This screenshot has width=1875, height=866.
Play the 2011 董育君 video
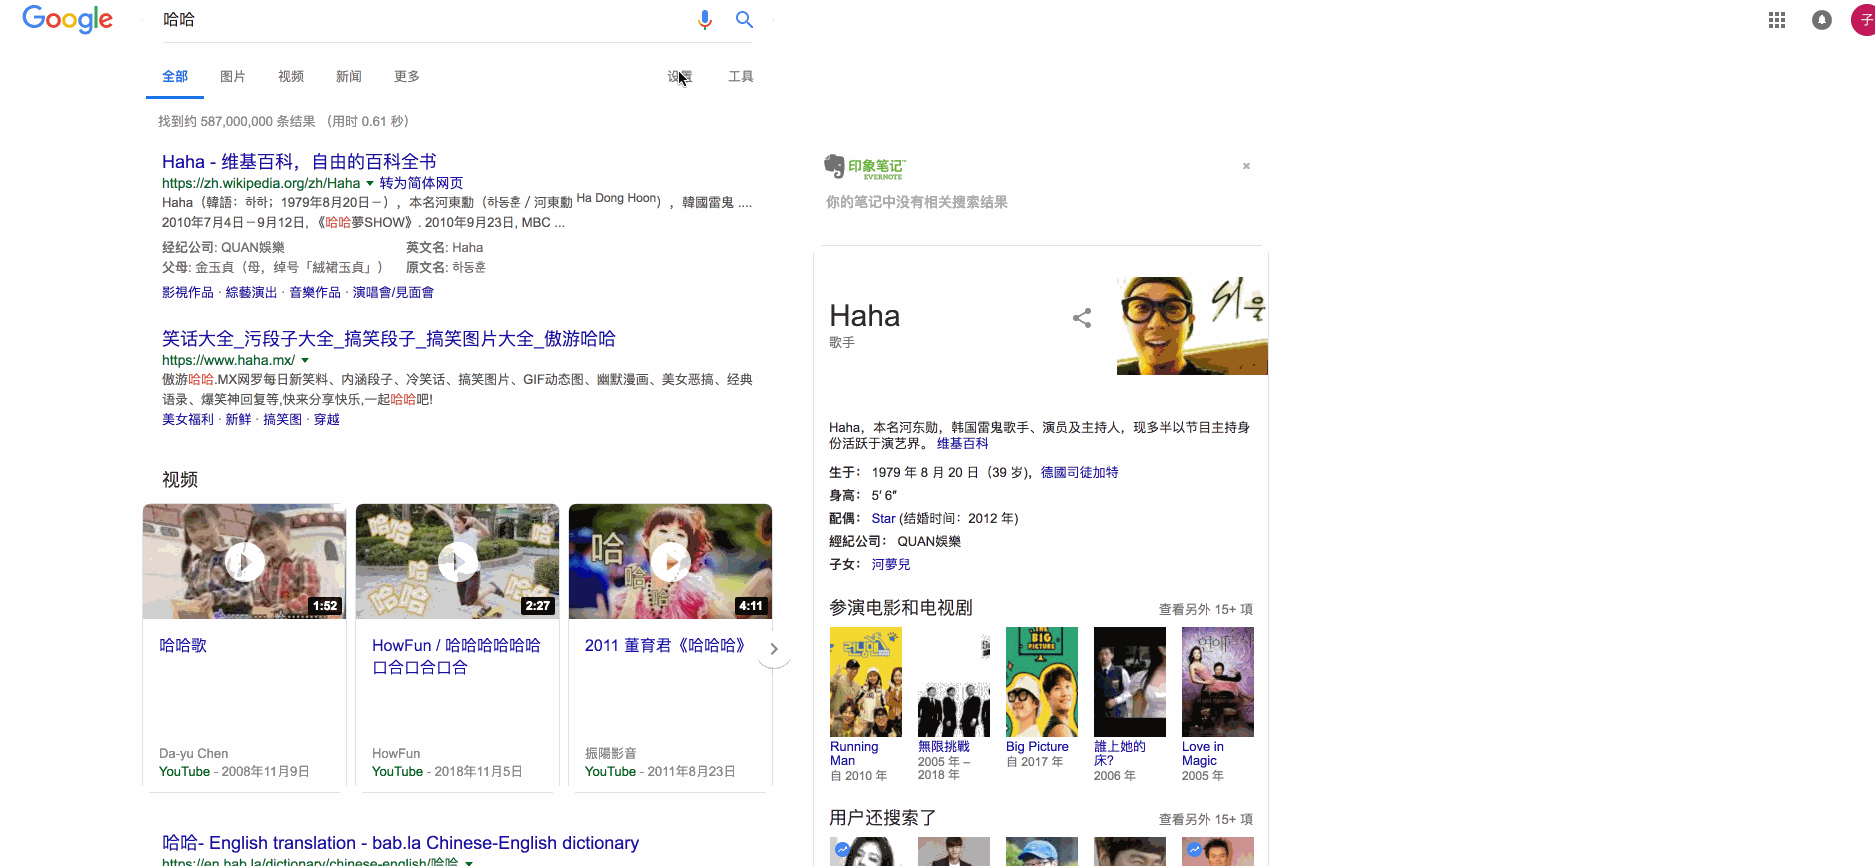coord(670,561)
